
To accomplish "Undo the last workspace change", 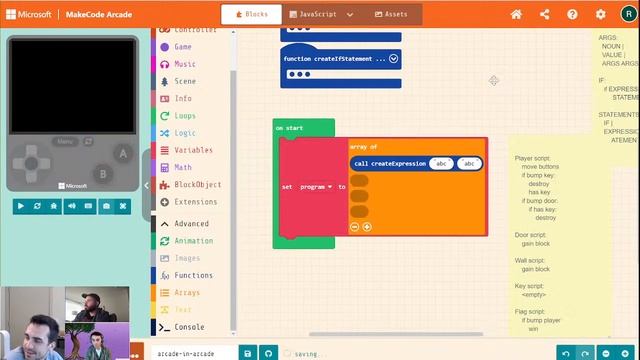I will coord(566,353).
